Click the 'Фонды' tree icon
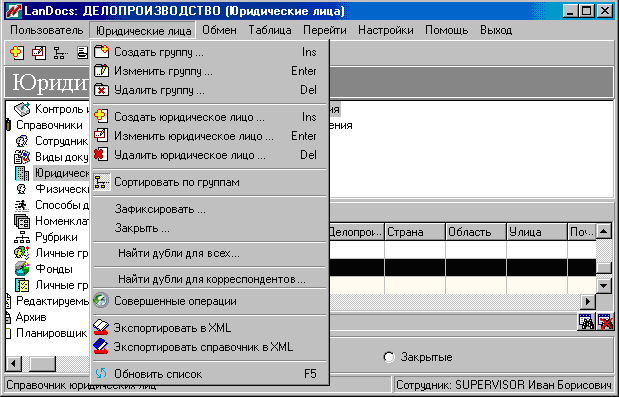Screen dimensions: 619x397 click(x=22, y=269)
